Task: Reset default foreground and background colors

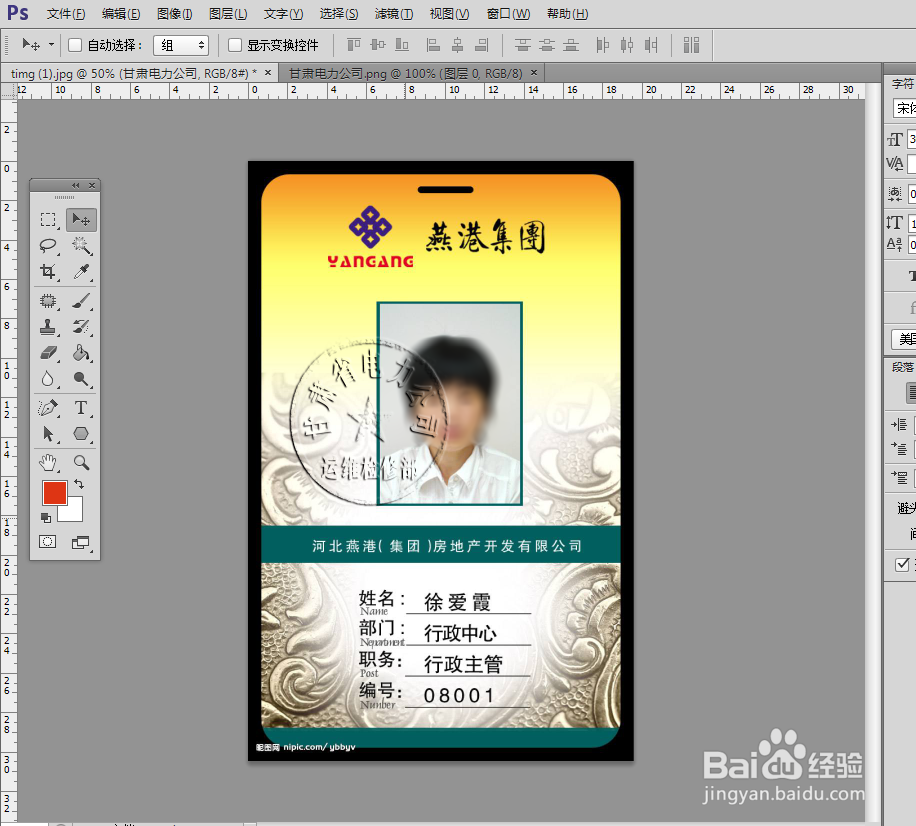Action: pyautogui.click(x=46, y=518)
